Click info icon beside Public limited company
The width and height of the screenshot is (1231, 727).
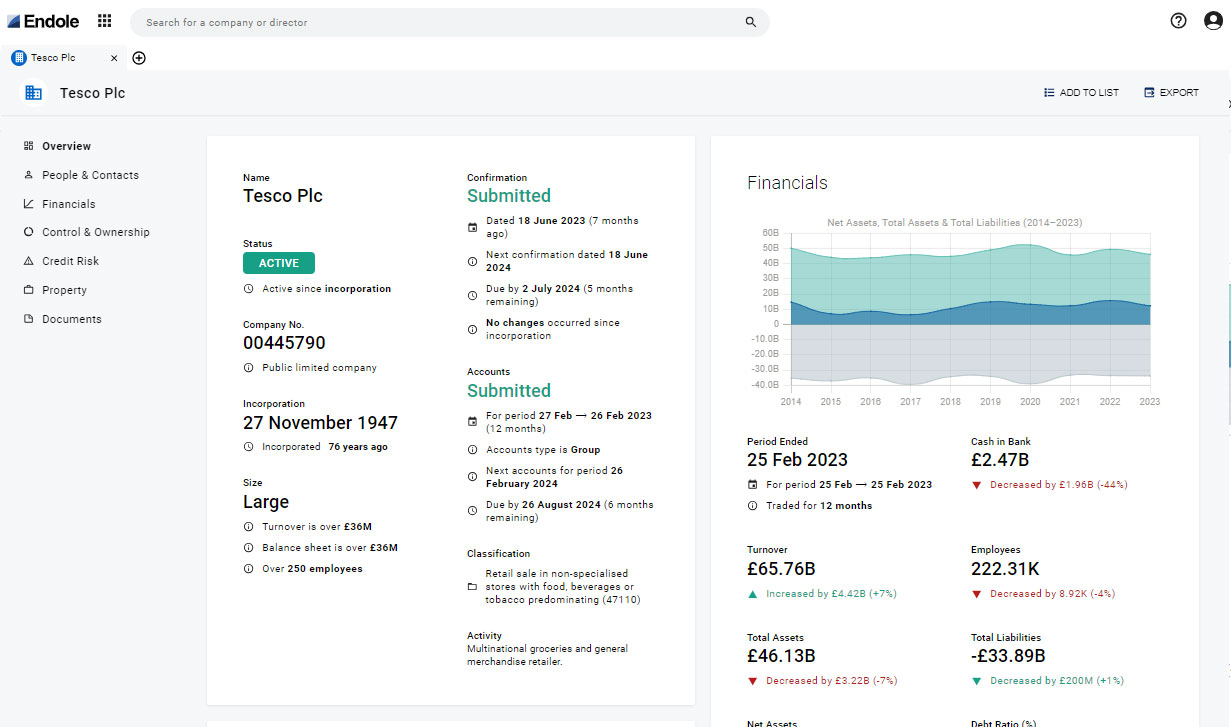tap(248, 368)
